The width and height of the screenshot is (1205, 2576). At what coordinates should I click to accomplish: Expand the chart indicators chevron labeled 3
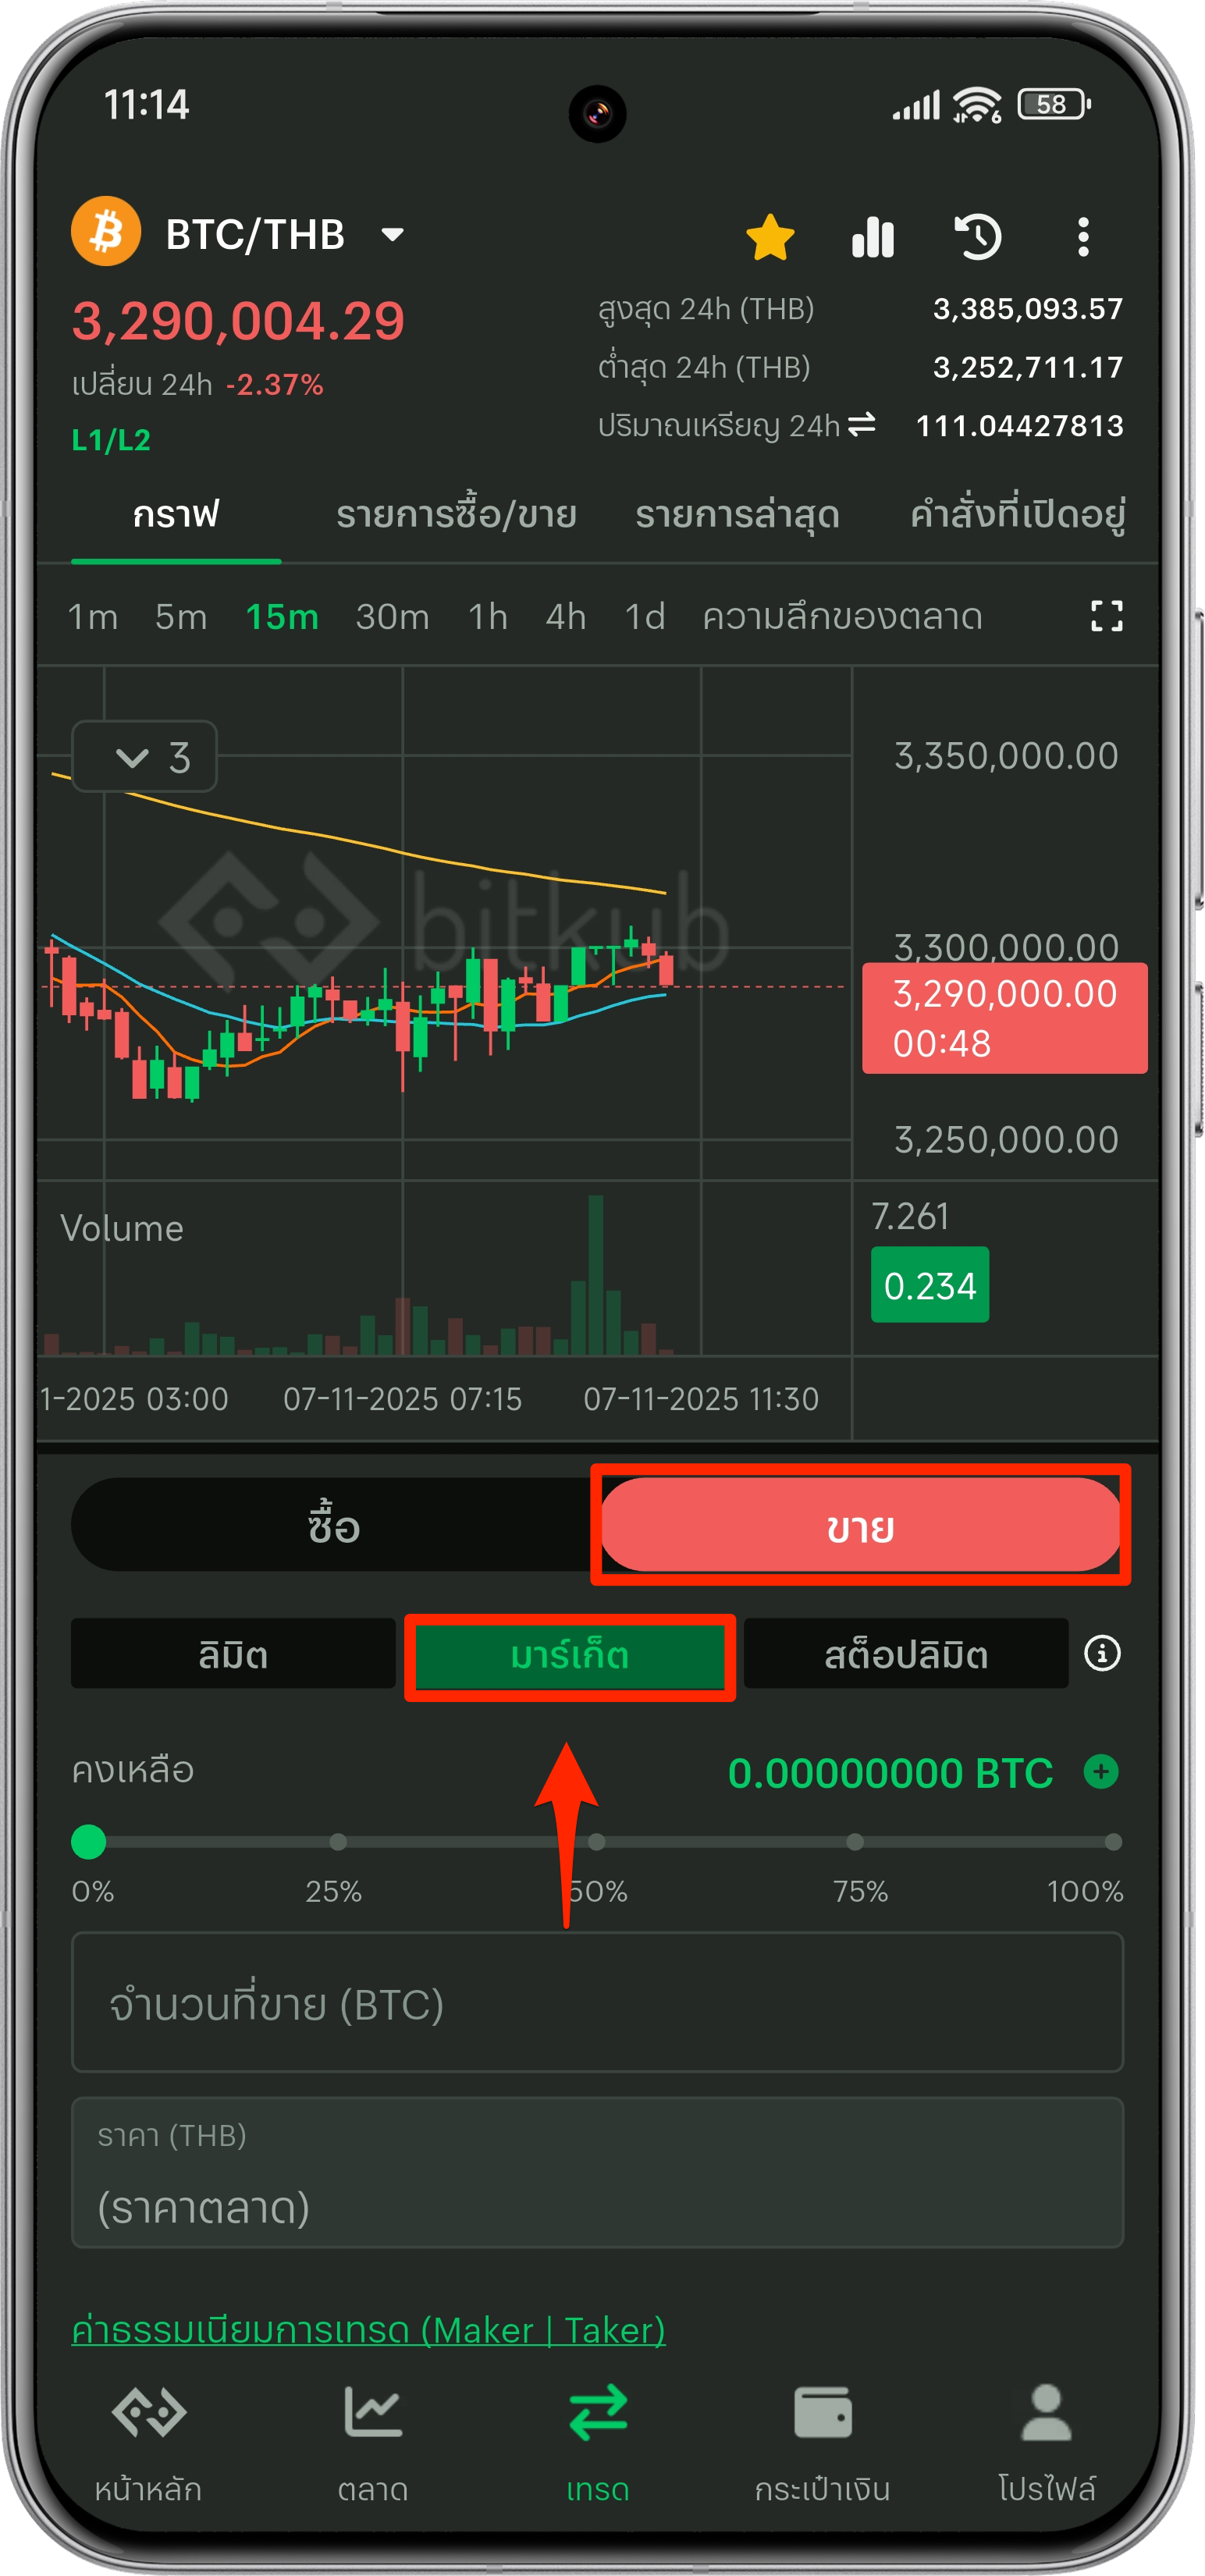(145, 757)
